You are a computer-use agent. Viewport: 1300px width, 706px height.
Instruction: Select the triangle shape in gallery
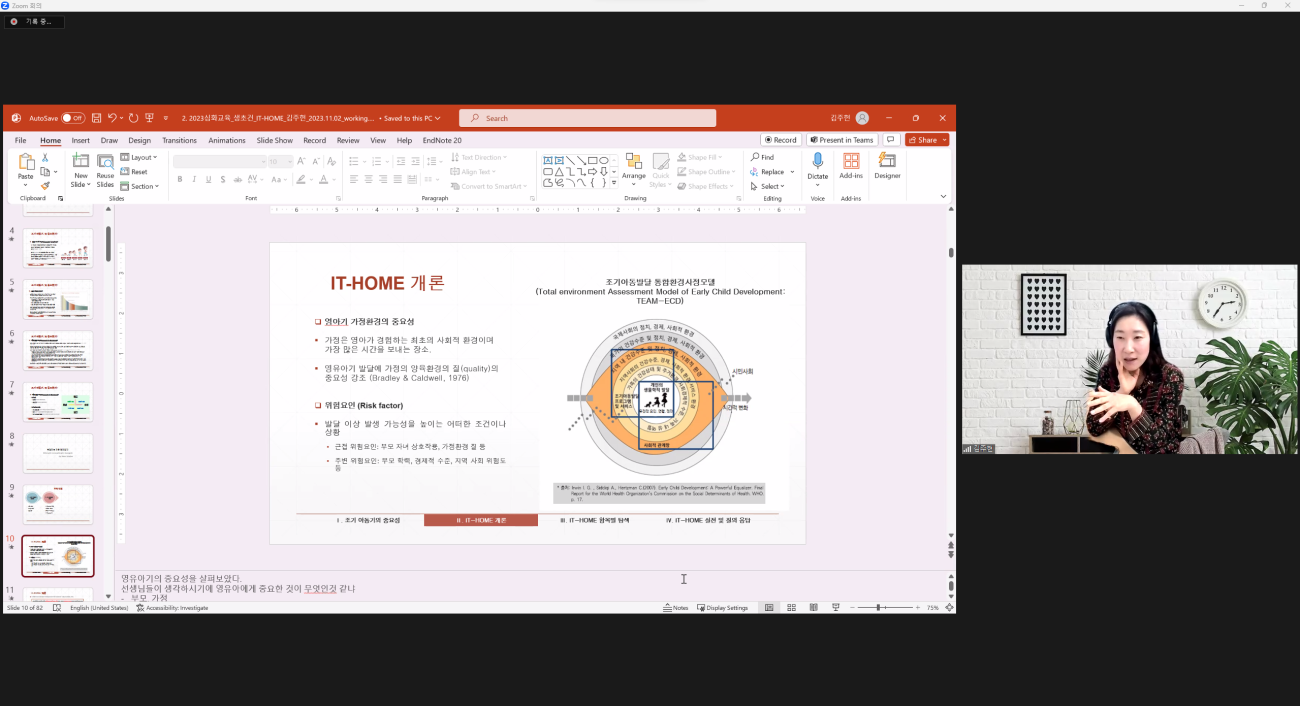click(x=559, y=172)
